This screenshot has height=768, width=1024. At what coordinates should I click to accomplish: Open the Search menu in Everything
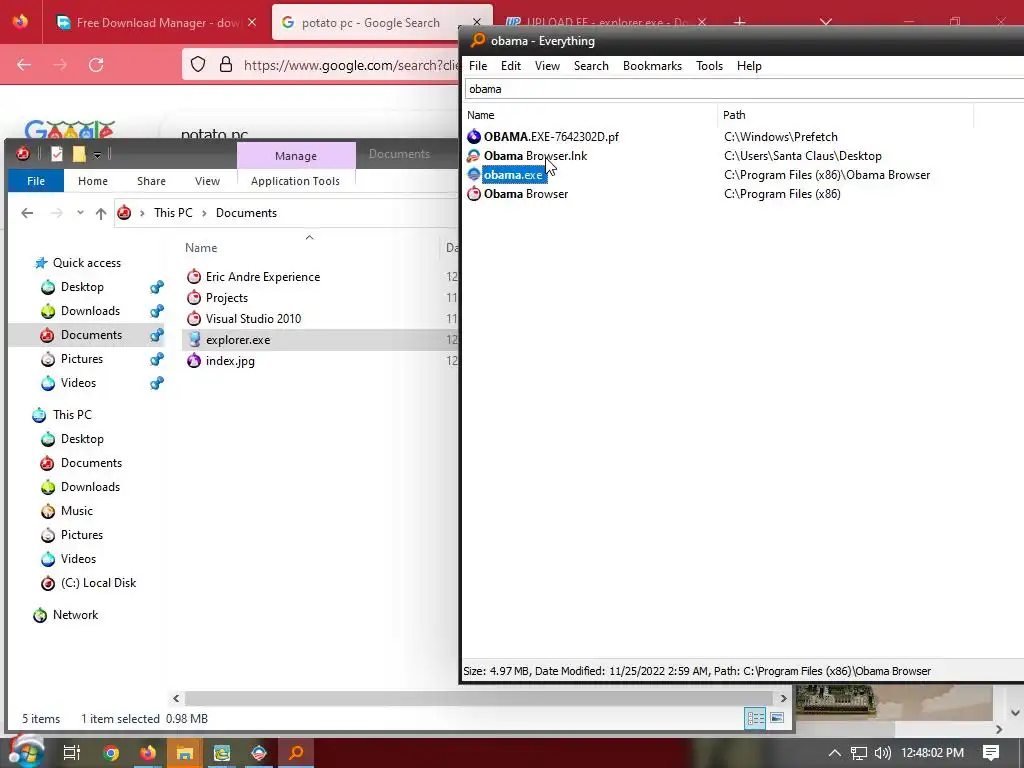(591, 66)
